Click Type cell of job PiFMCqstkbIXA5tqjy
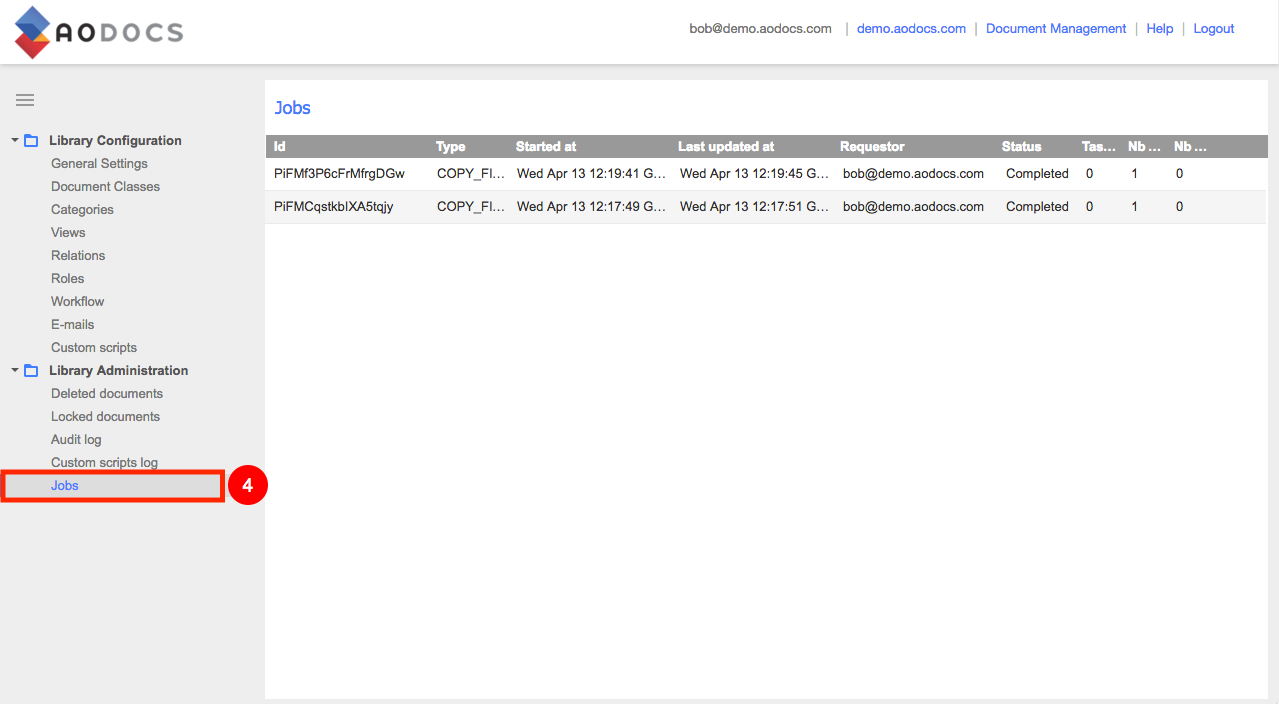This screenshot has width=1279, height=704. pyautogui.click(x=471, y=207)
